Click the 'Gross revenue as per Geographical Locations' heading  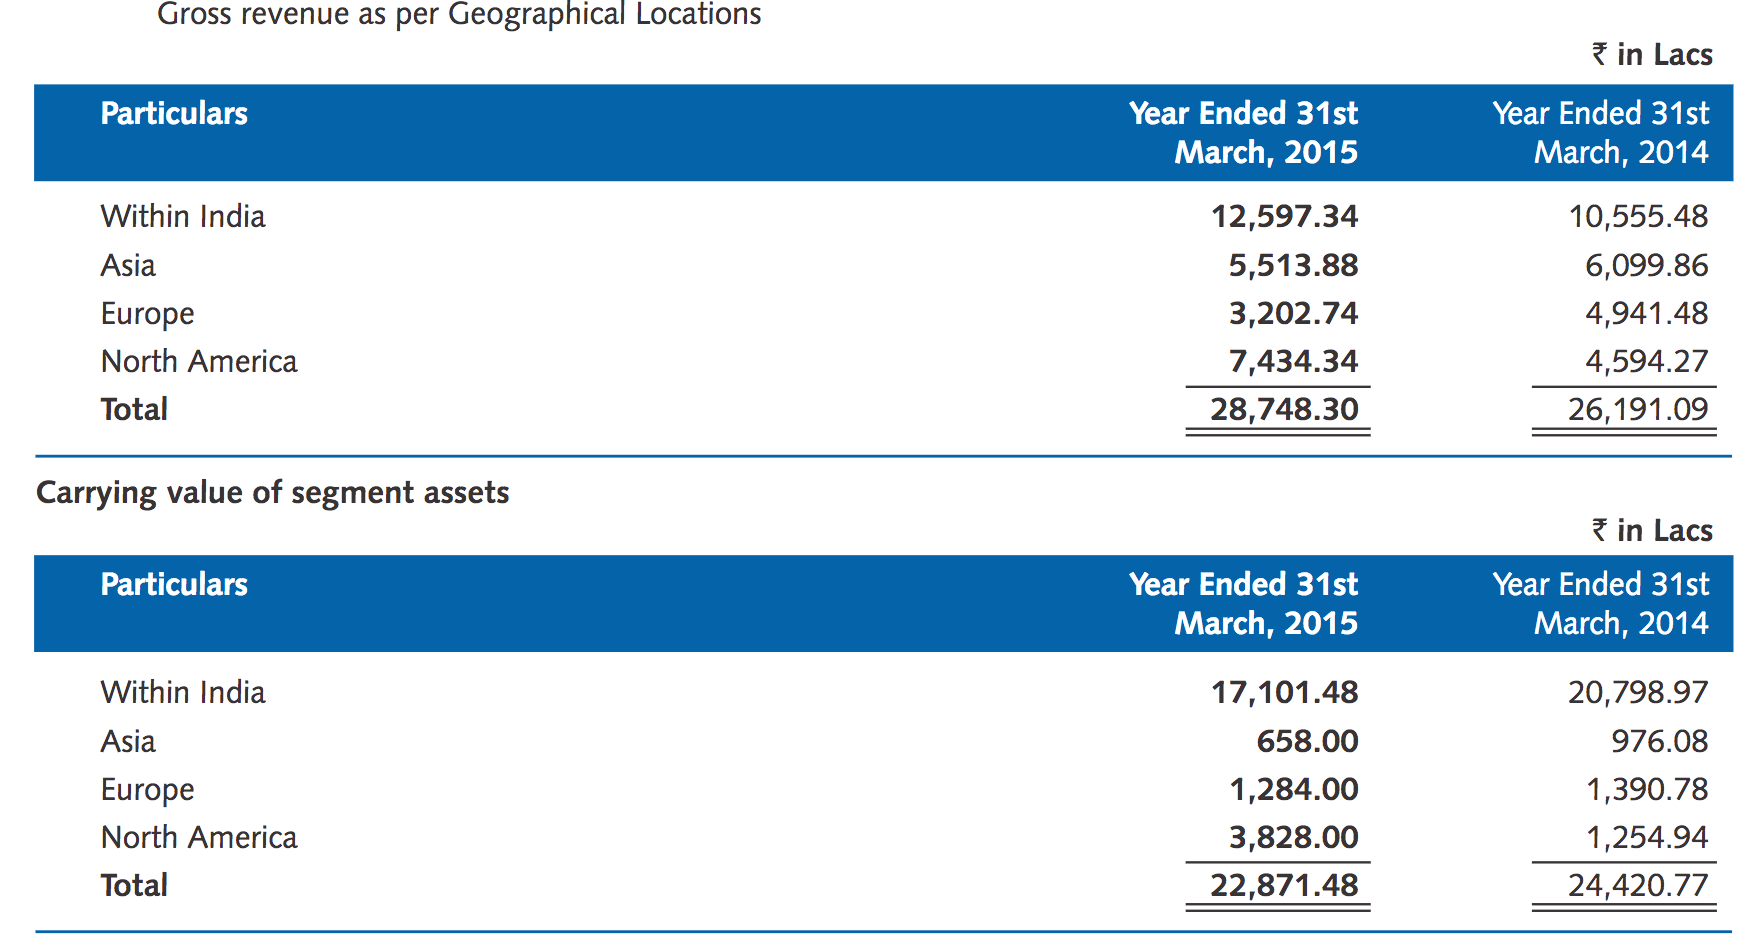(x=459, y=14)
